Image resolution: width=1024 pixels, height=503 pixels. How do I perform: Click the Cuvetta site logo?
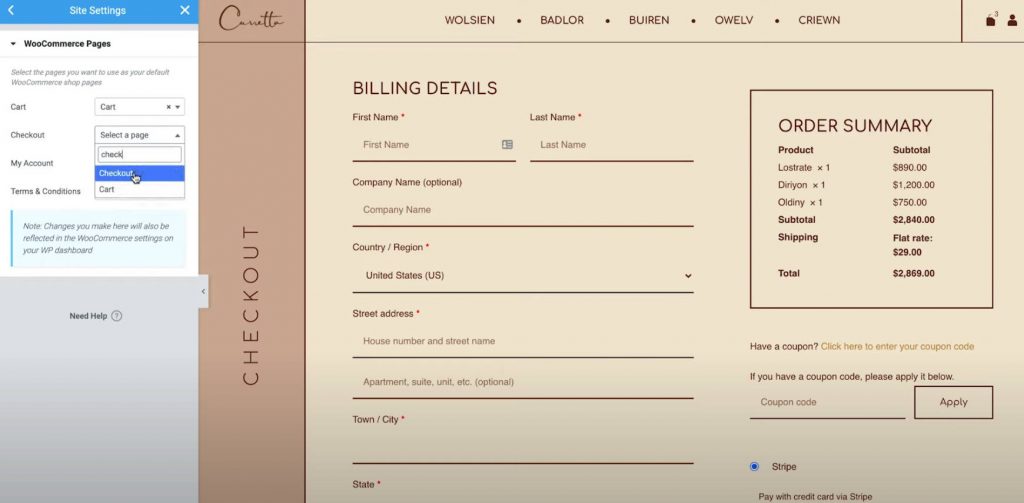coord(251,20)
